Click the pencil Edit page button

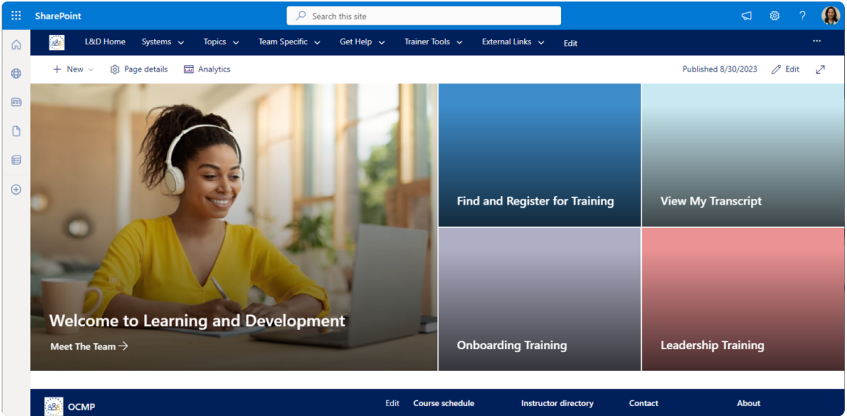pyautogui.click(x=785, y=69)
